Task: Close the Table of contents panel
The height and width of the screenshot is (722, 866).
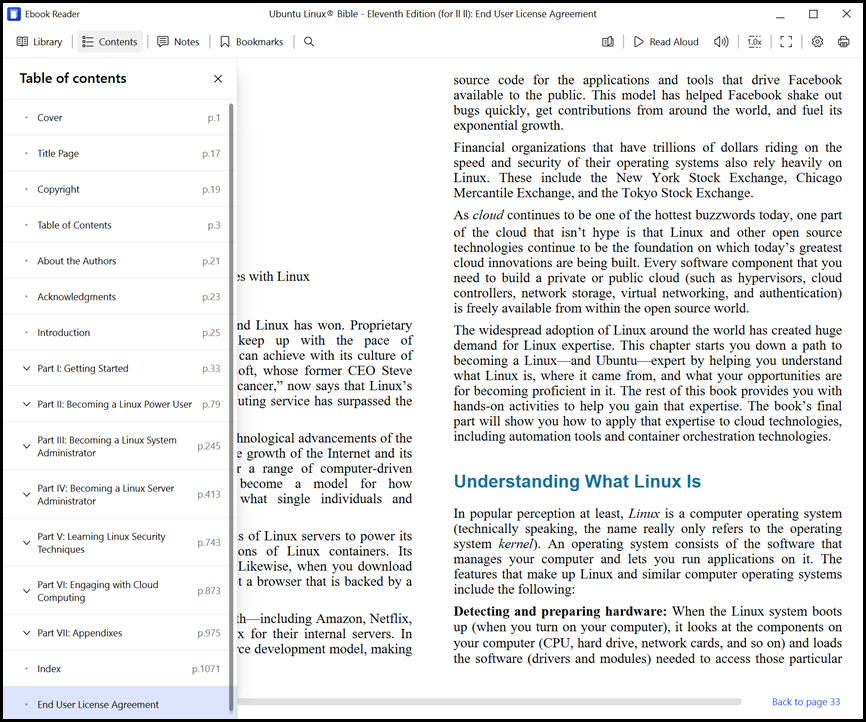Action: pyautogui.click(x=218, y=79)
